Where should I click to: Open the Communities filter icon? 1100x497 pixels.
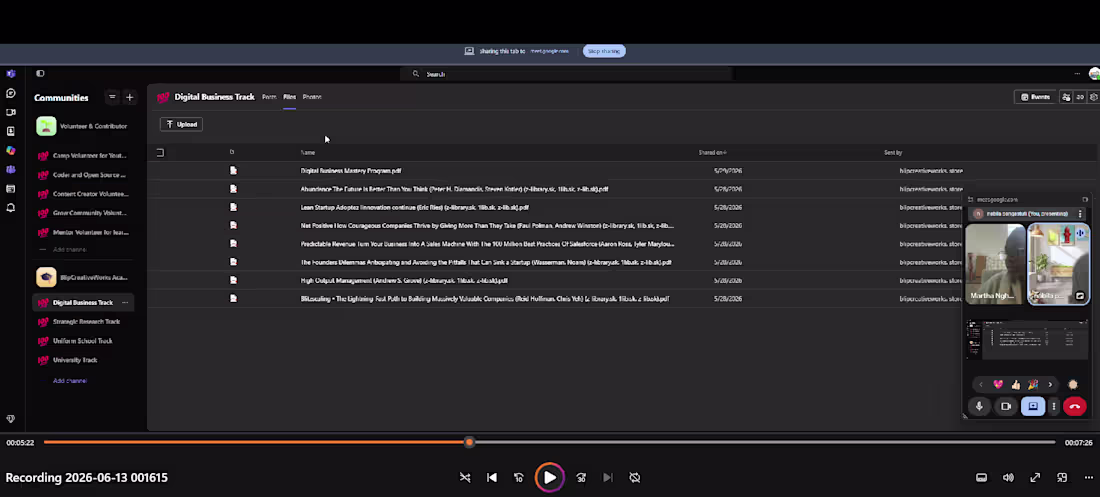point(112,97)
